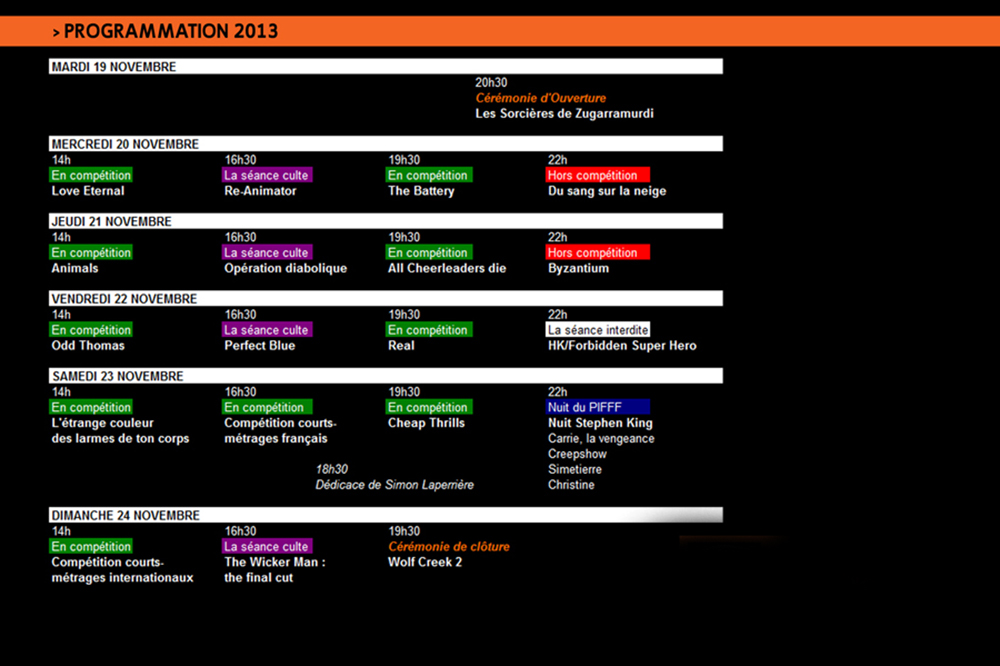Click green En compétition badge above Cheap Thrills

429,407
